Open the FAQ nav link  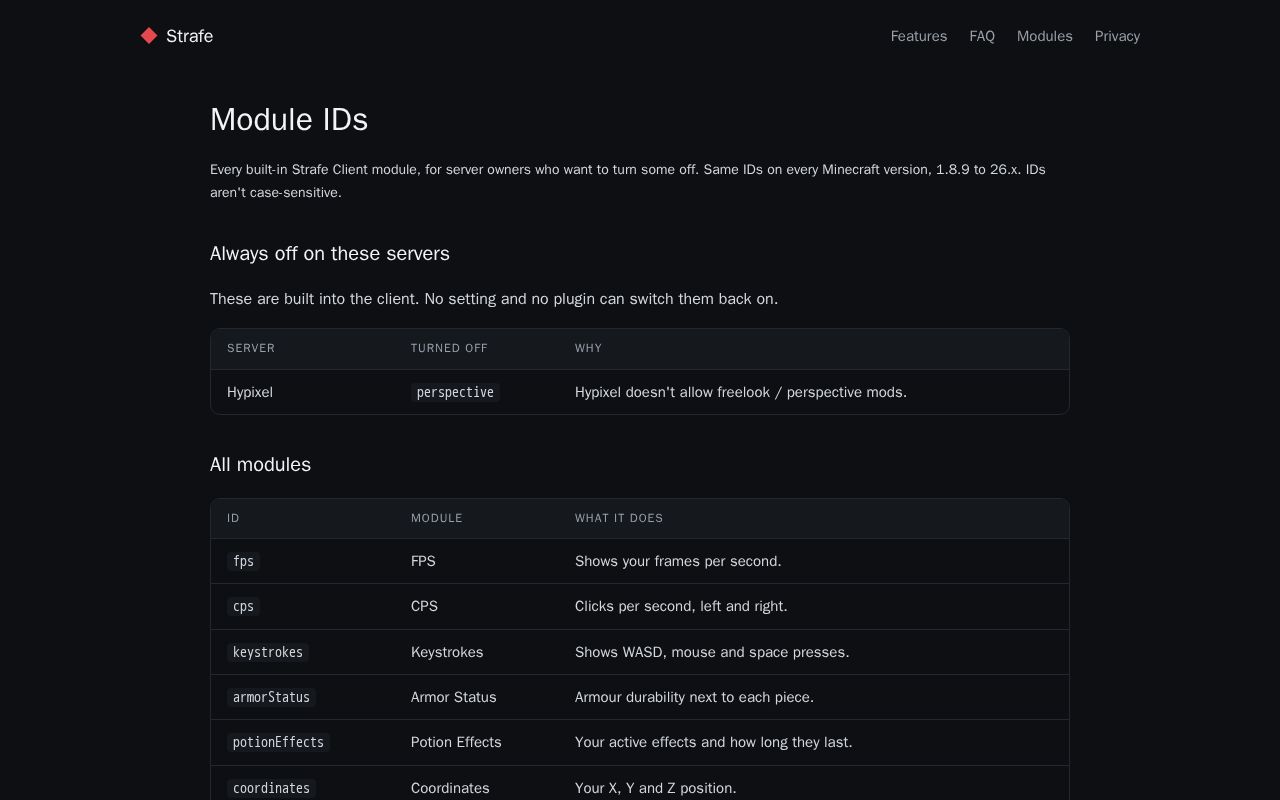(x=982, y=36)
